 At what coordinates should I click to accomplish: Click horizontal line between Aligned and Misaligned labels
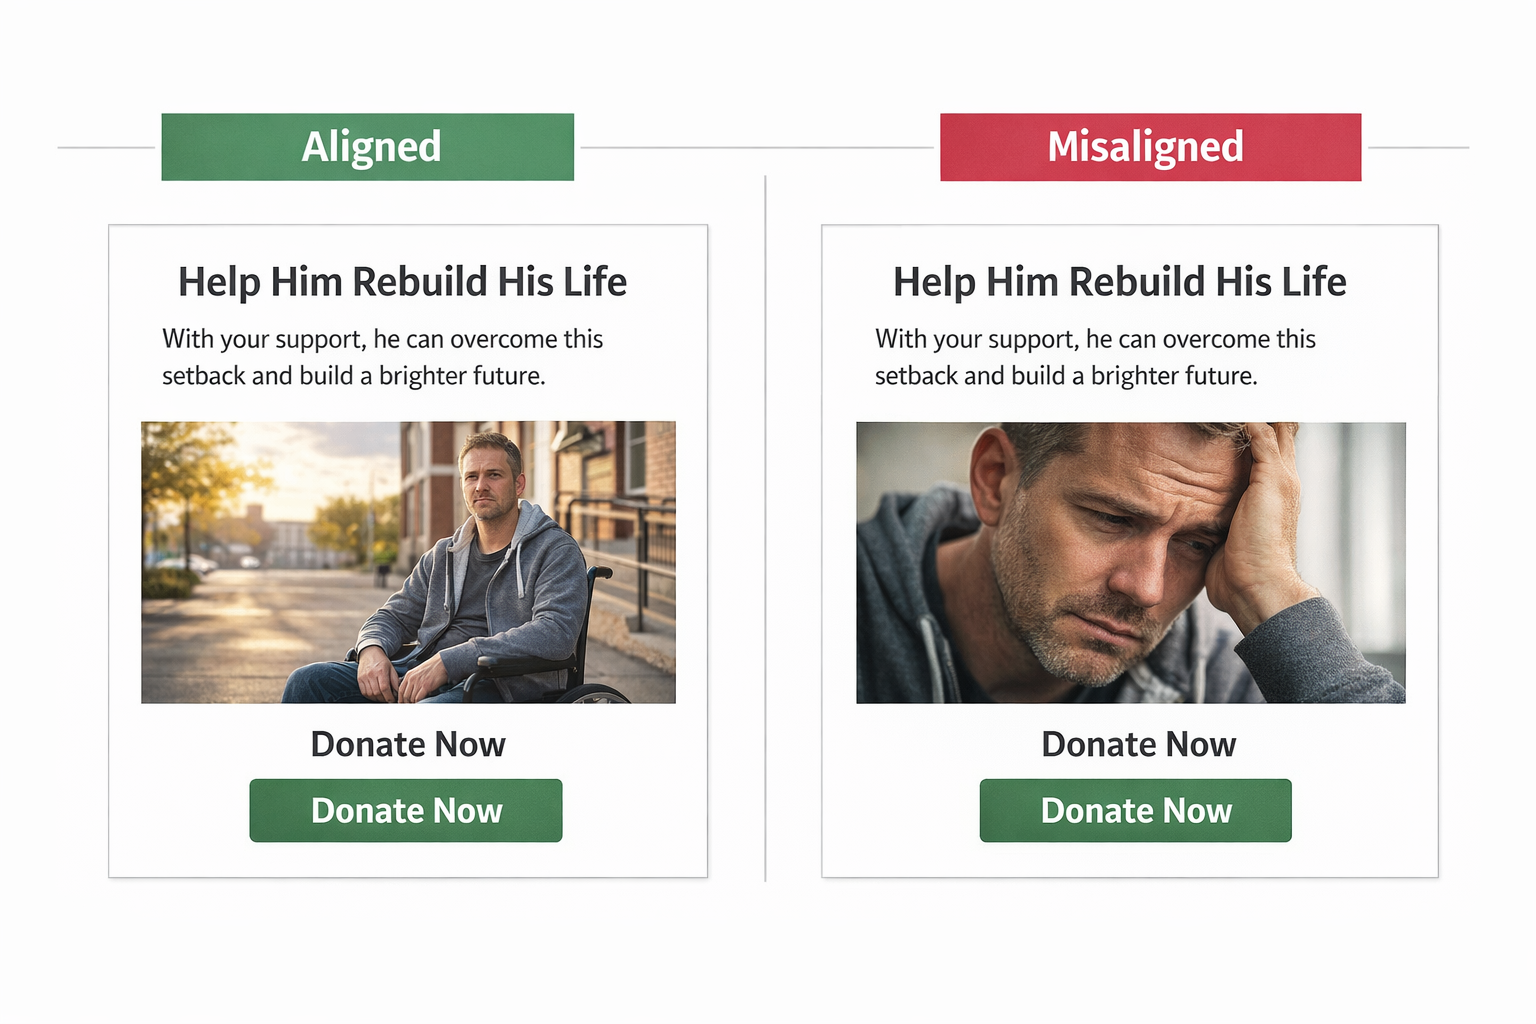pos(756,147)
